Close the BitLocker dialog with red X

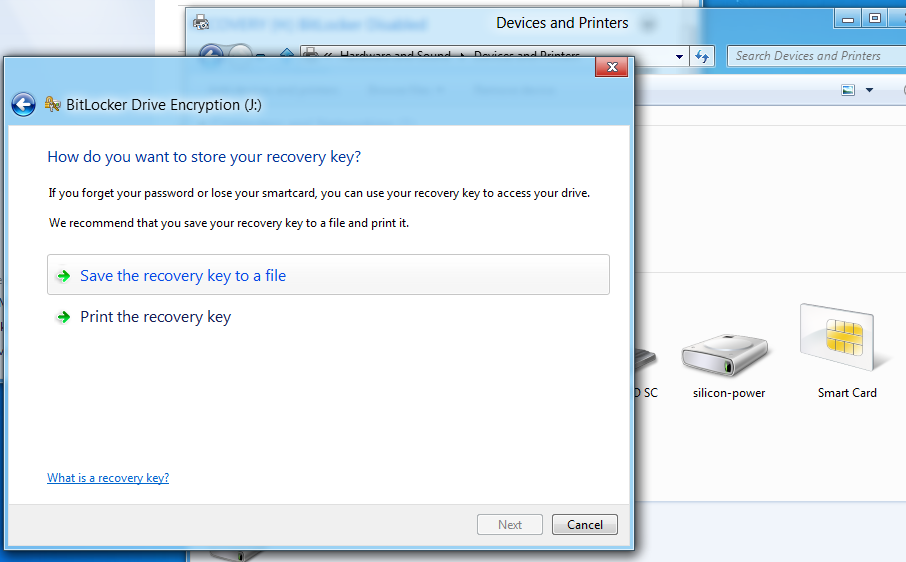[611, 67]
